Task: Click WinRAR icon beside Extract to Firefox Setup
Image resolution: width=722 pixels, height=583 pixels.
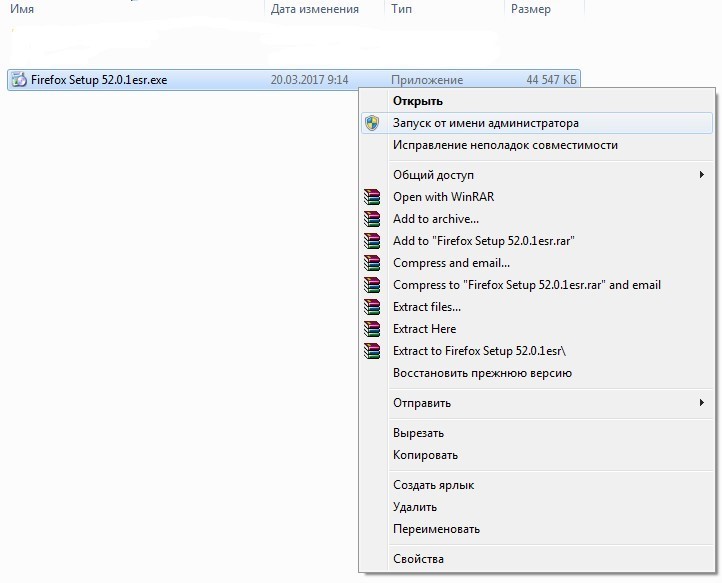Action: pos(372,351)
